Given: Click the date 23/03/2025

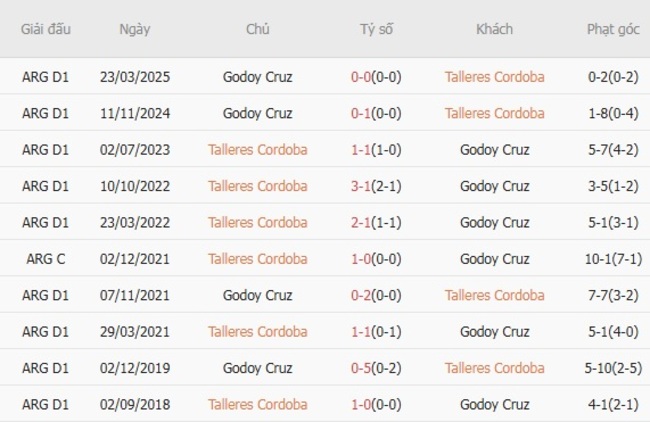Looking at the screenshot, I should pyautogui.click(x=135, y=77).
